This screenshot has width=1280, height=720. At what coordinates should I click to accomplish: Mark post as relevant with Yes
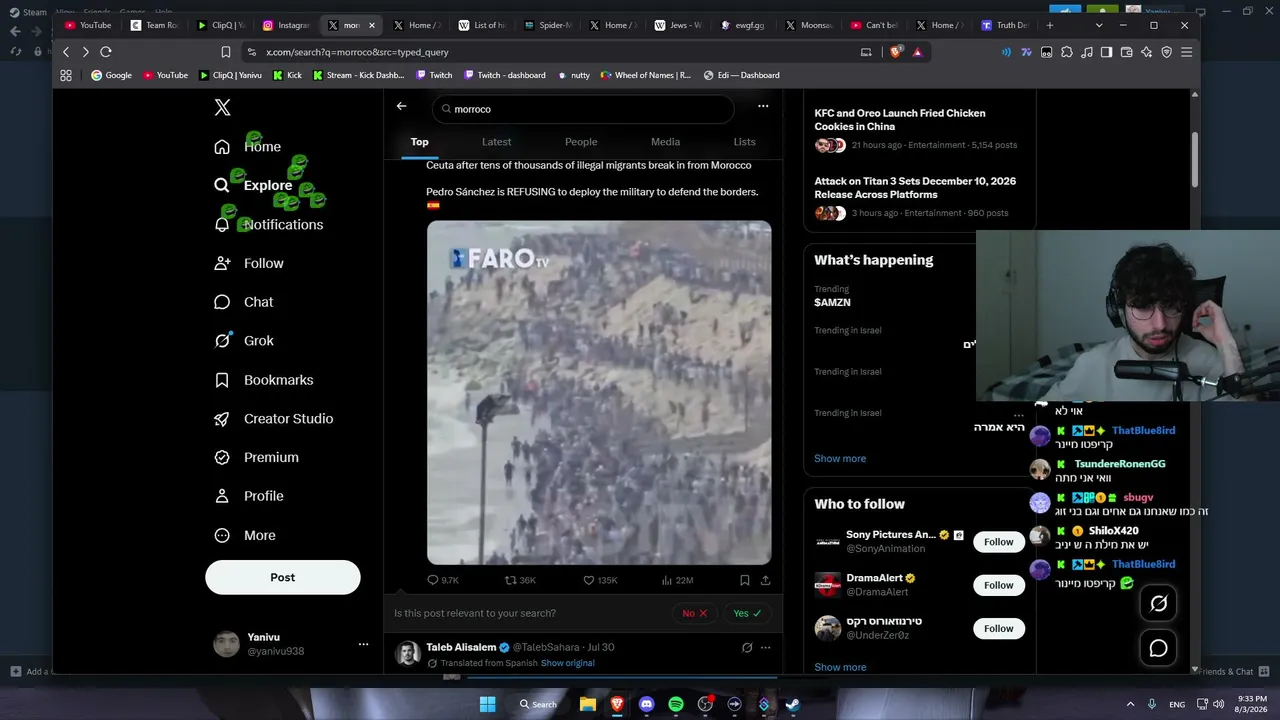tap(747, 613)
